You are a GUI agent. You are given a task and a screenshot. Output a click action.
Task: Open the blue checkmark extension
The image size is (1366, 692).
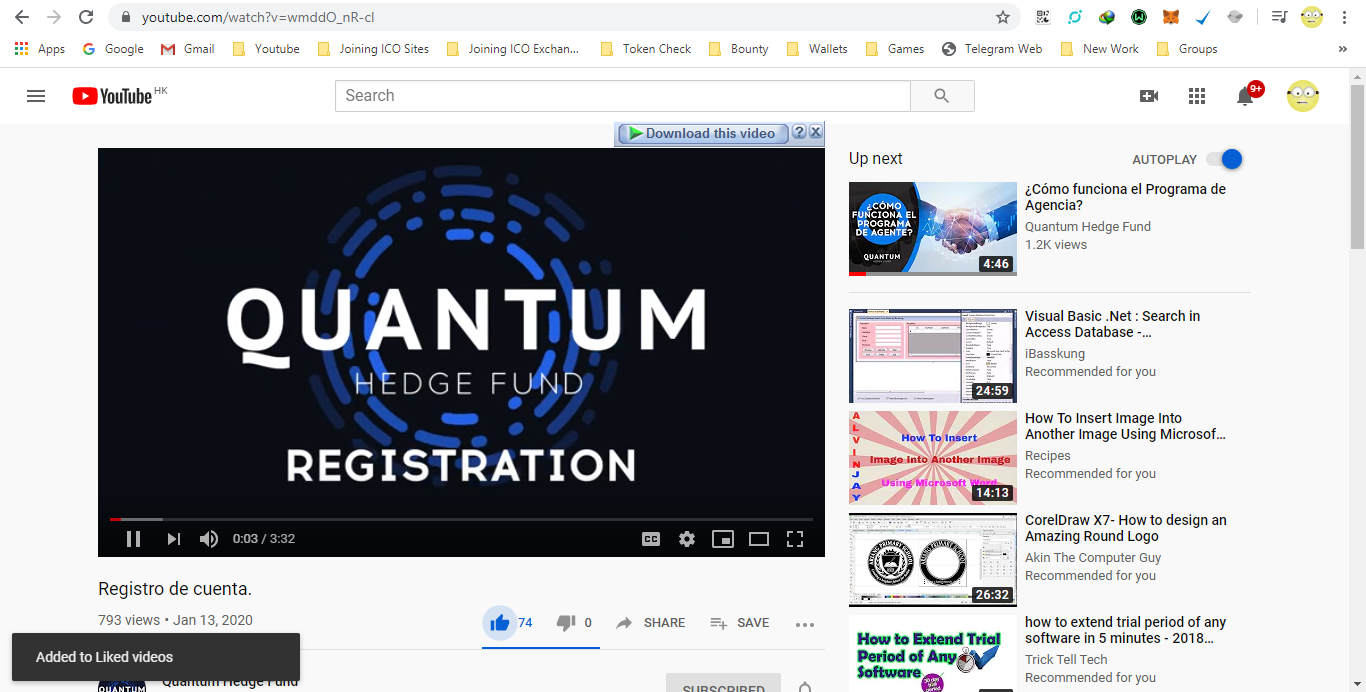(x=1203, y=17)
